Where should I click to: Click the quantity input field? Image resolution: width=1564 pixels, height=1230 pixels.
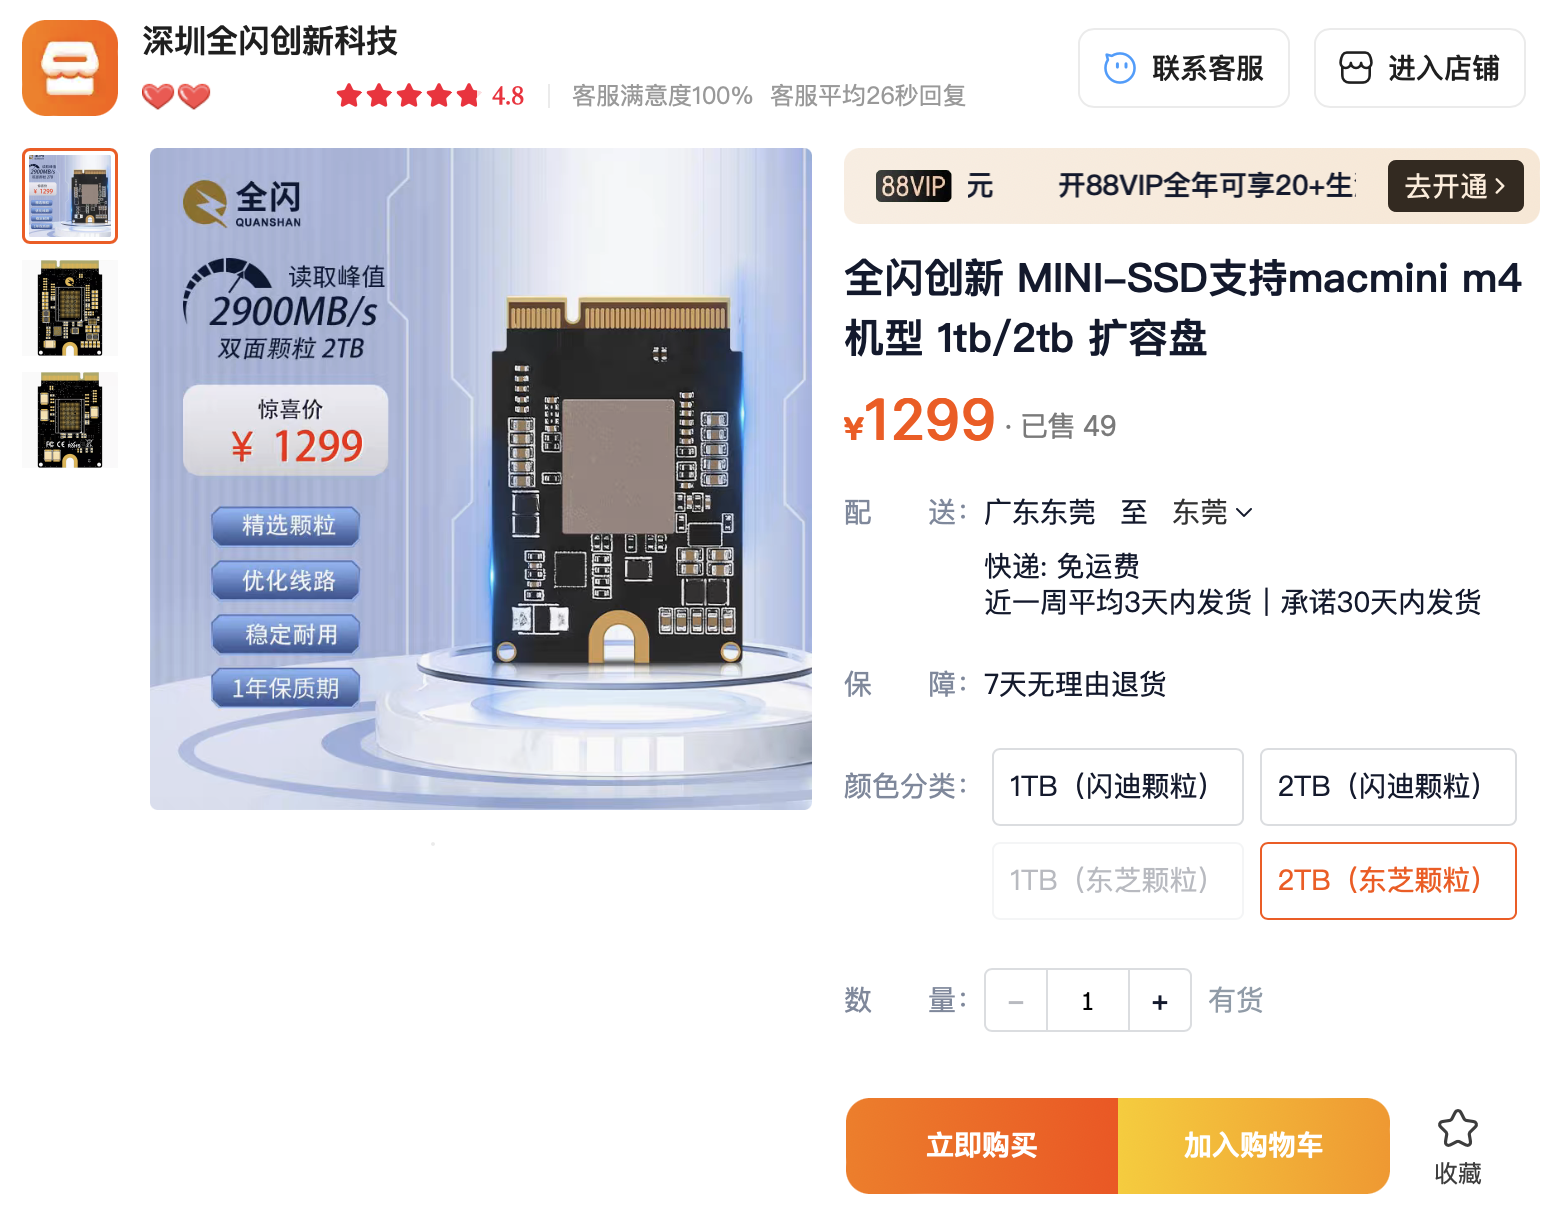[1088, 1001]
